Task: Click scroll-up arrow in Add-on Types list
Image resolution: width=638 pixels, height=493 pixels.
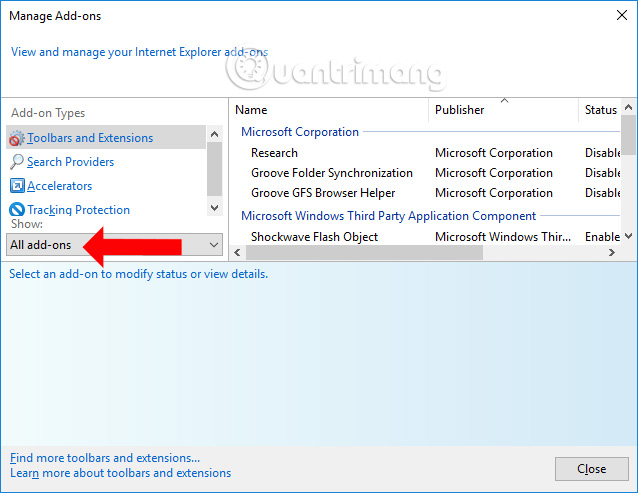Action: [x=214, y=134]
